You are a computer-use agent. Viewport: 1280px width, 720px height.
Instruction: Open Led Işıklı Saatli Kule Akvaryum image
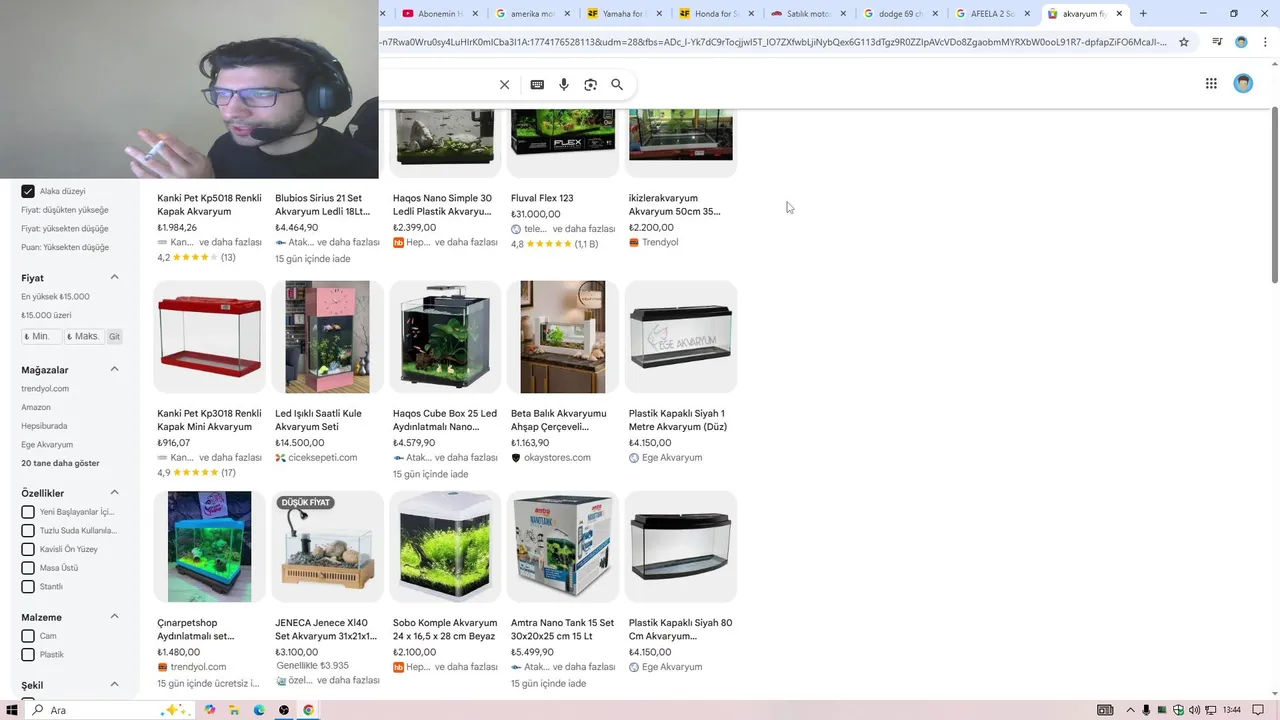tap(327, 336)
